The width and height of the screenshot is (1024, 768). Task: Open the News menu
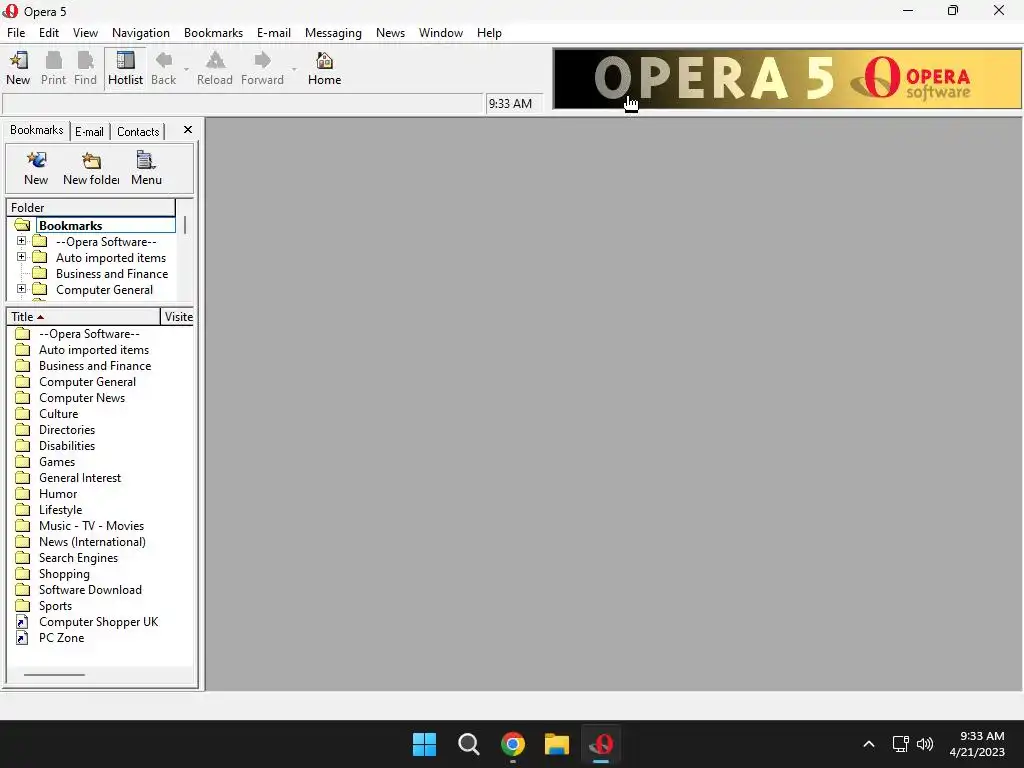click(390, 33)
